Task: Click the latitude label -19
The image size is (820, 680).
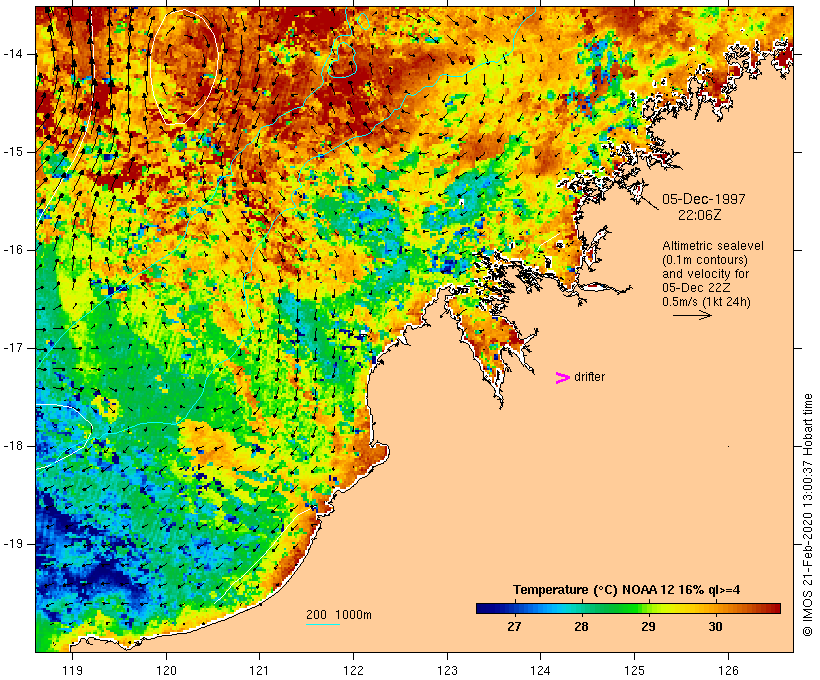Action: [12, 544]
